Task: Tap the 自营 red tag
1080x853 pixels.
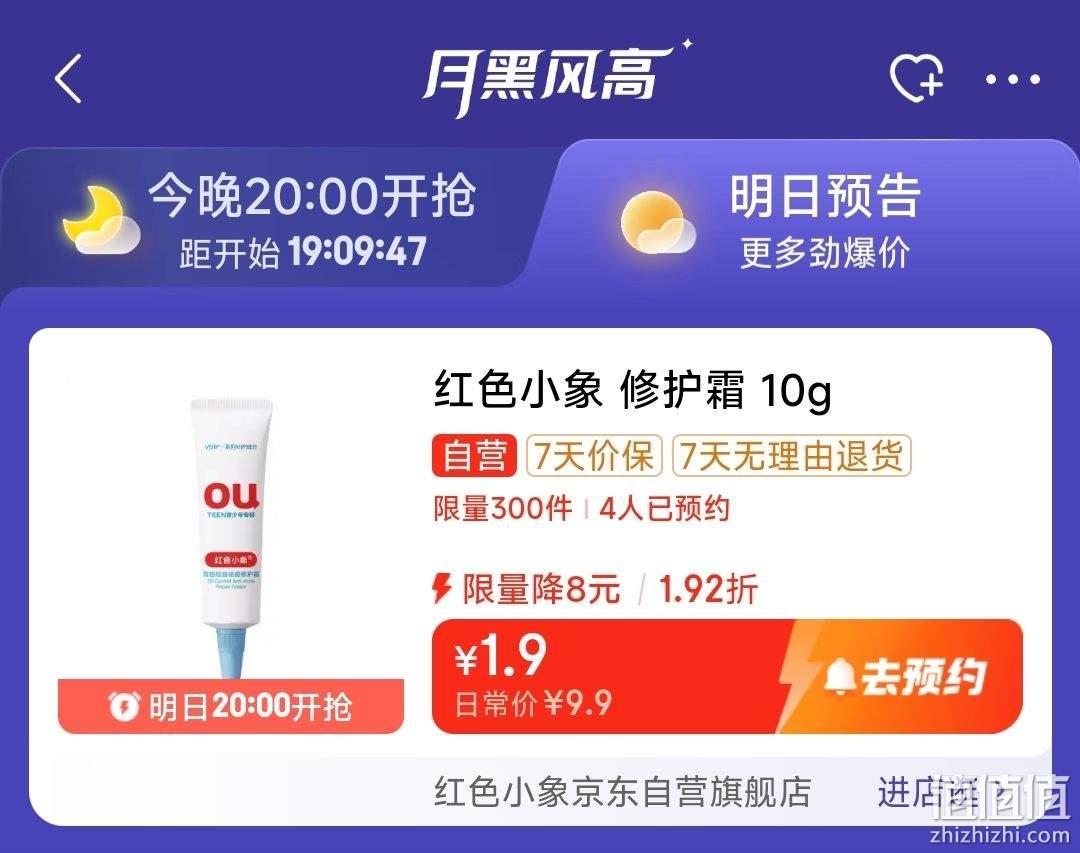Action: click(474, 455)
